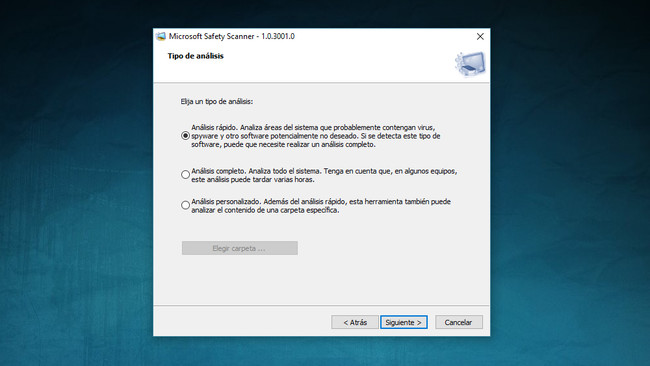Click the Análisis personalizado description text
This screenshot has width=650, height=366.
(x=321, y=206)
